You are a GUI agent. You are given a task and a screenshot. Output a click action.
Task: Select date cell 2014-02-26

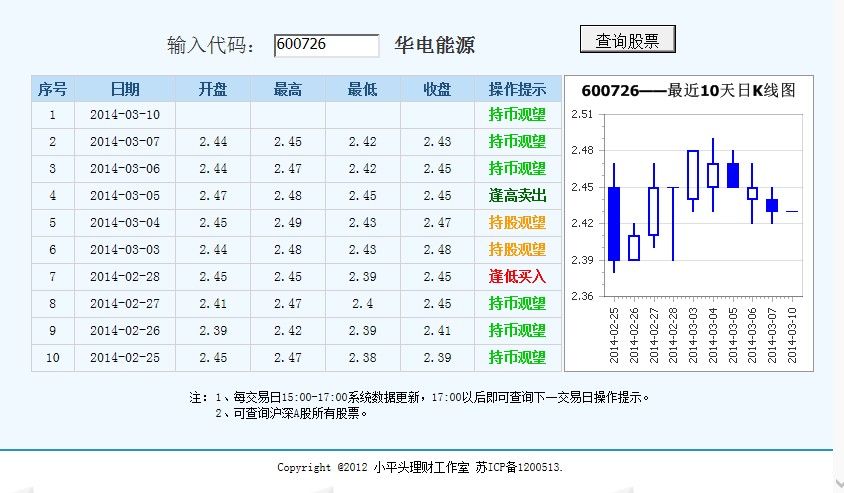125,330
